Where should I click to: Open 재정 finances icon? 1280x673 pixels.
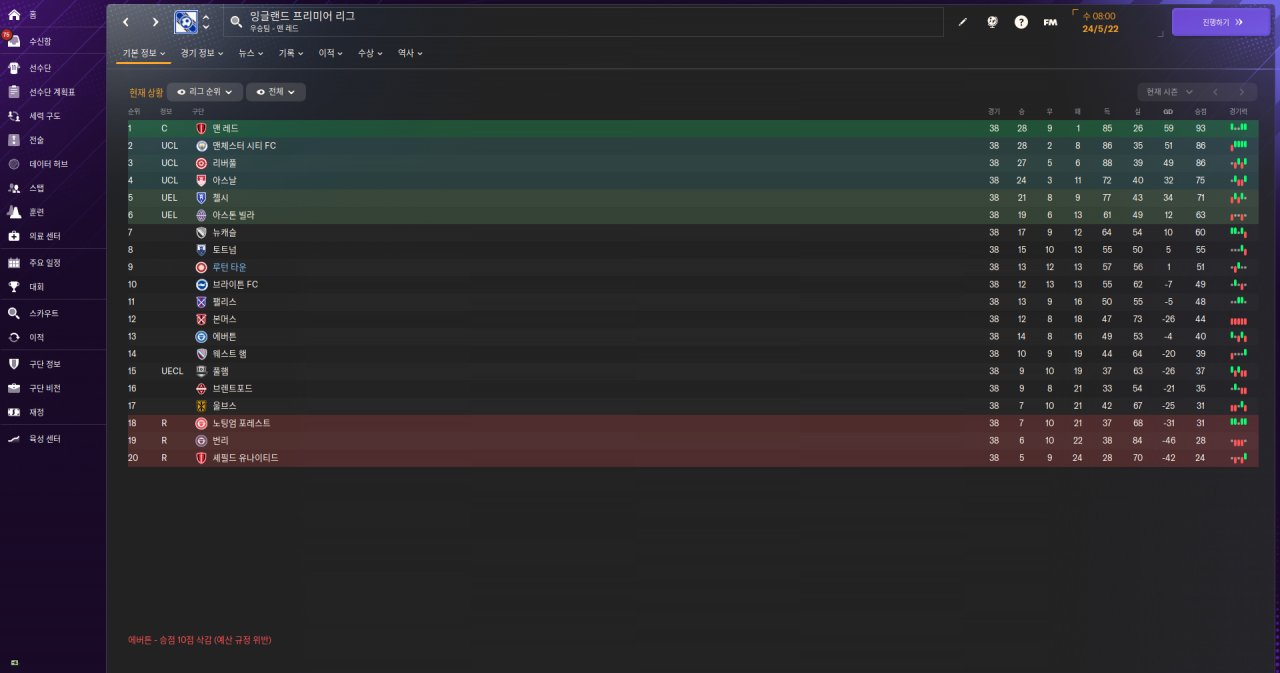[13, 412]
